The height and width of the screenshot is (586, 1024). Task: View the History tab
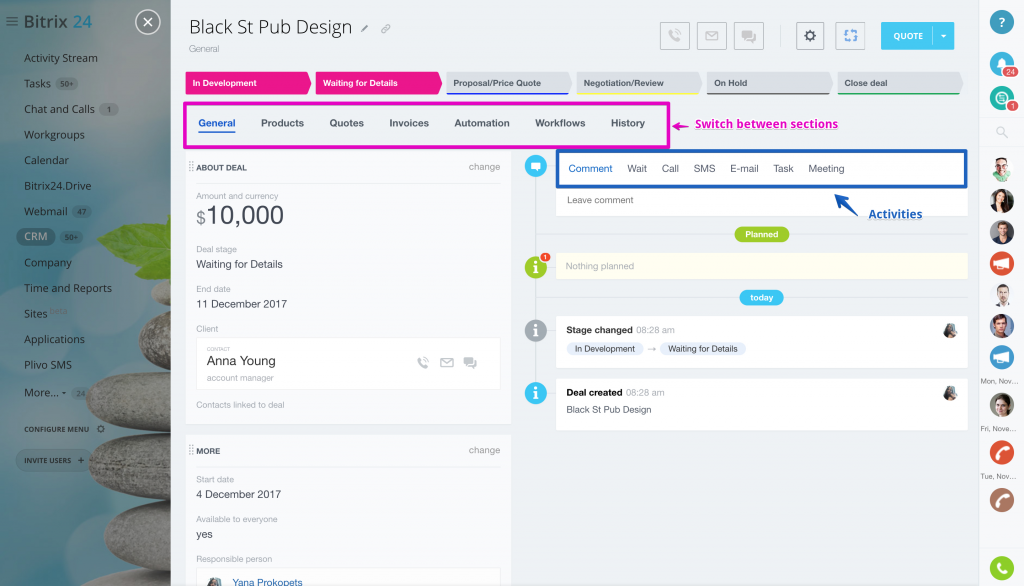coord(628,123)
